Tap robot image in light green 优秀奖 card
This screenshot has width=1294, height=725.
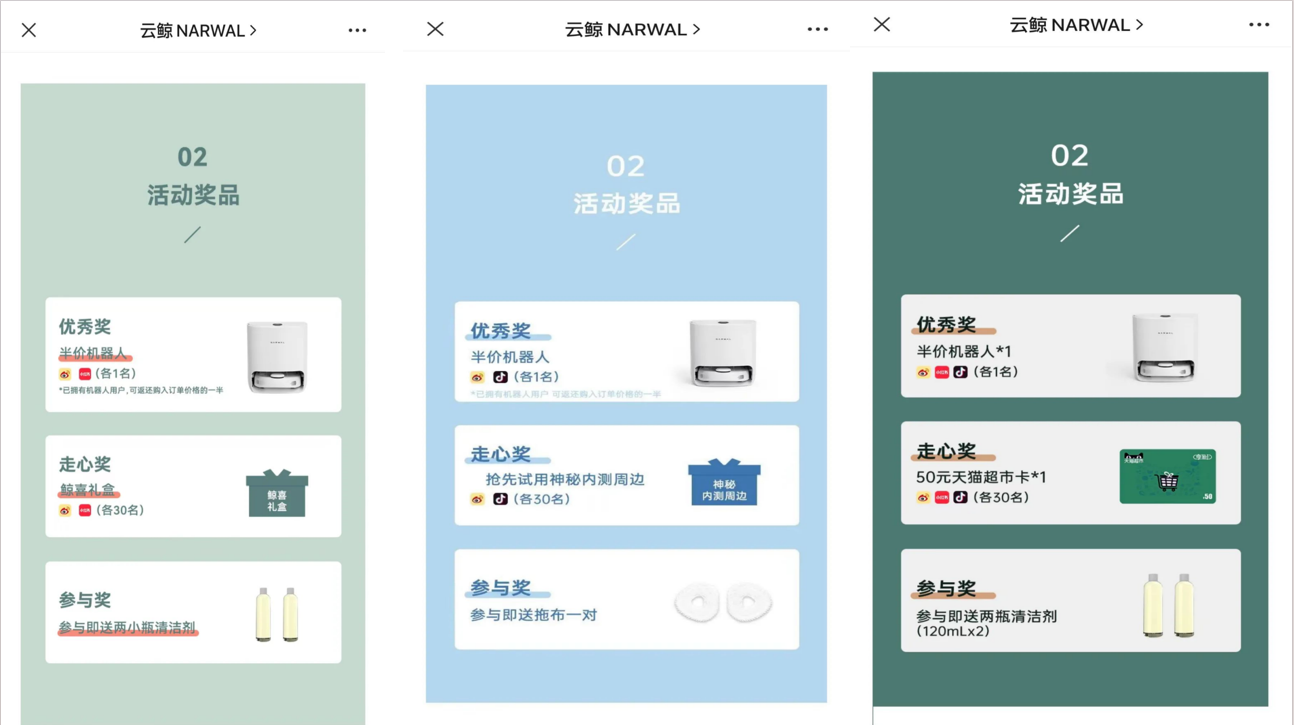277,356
